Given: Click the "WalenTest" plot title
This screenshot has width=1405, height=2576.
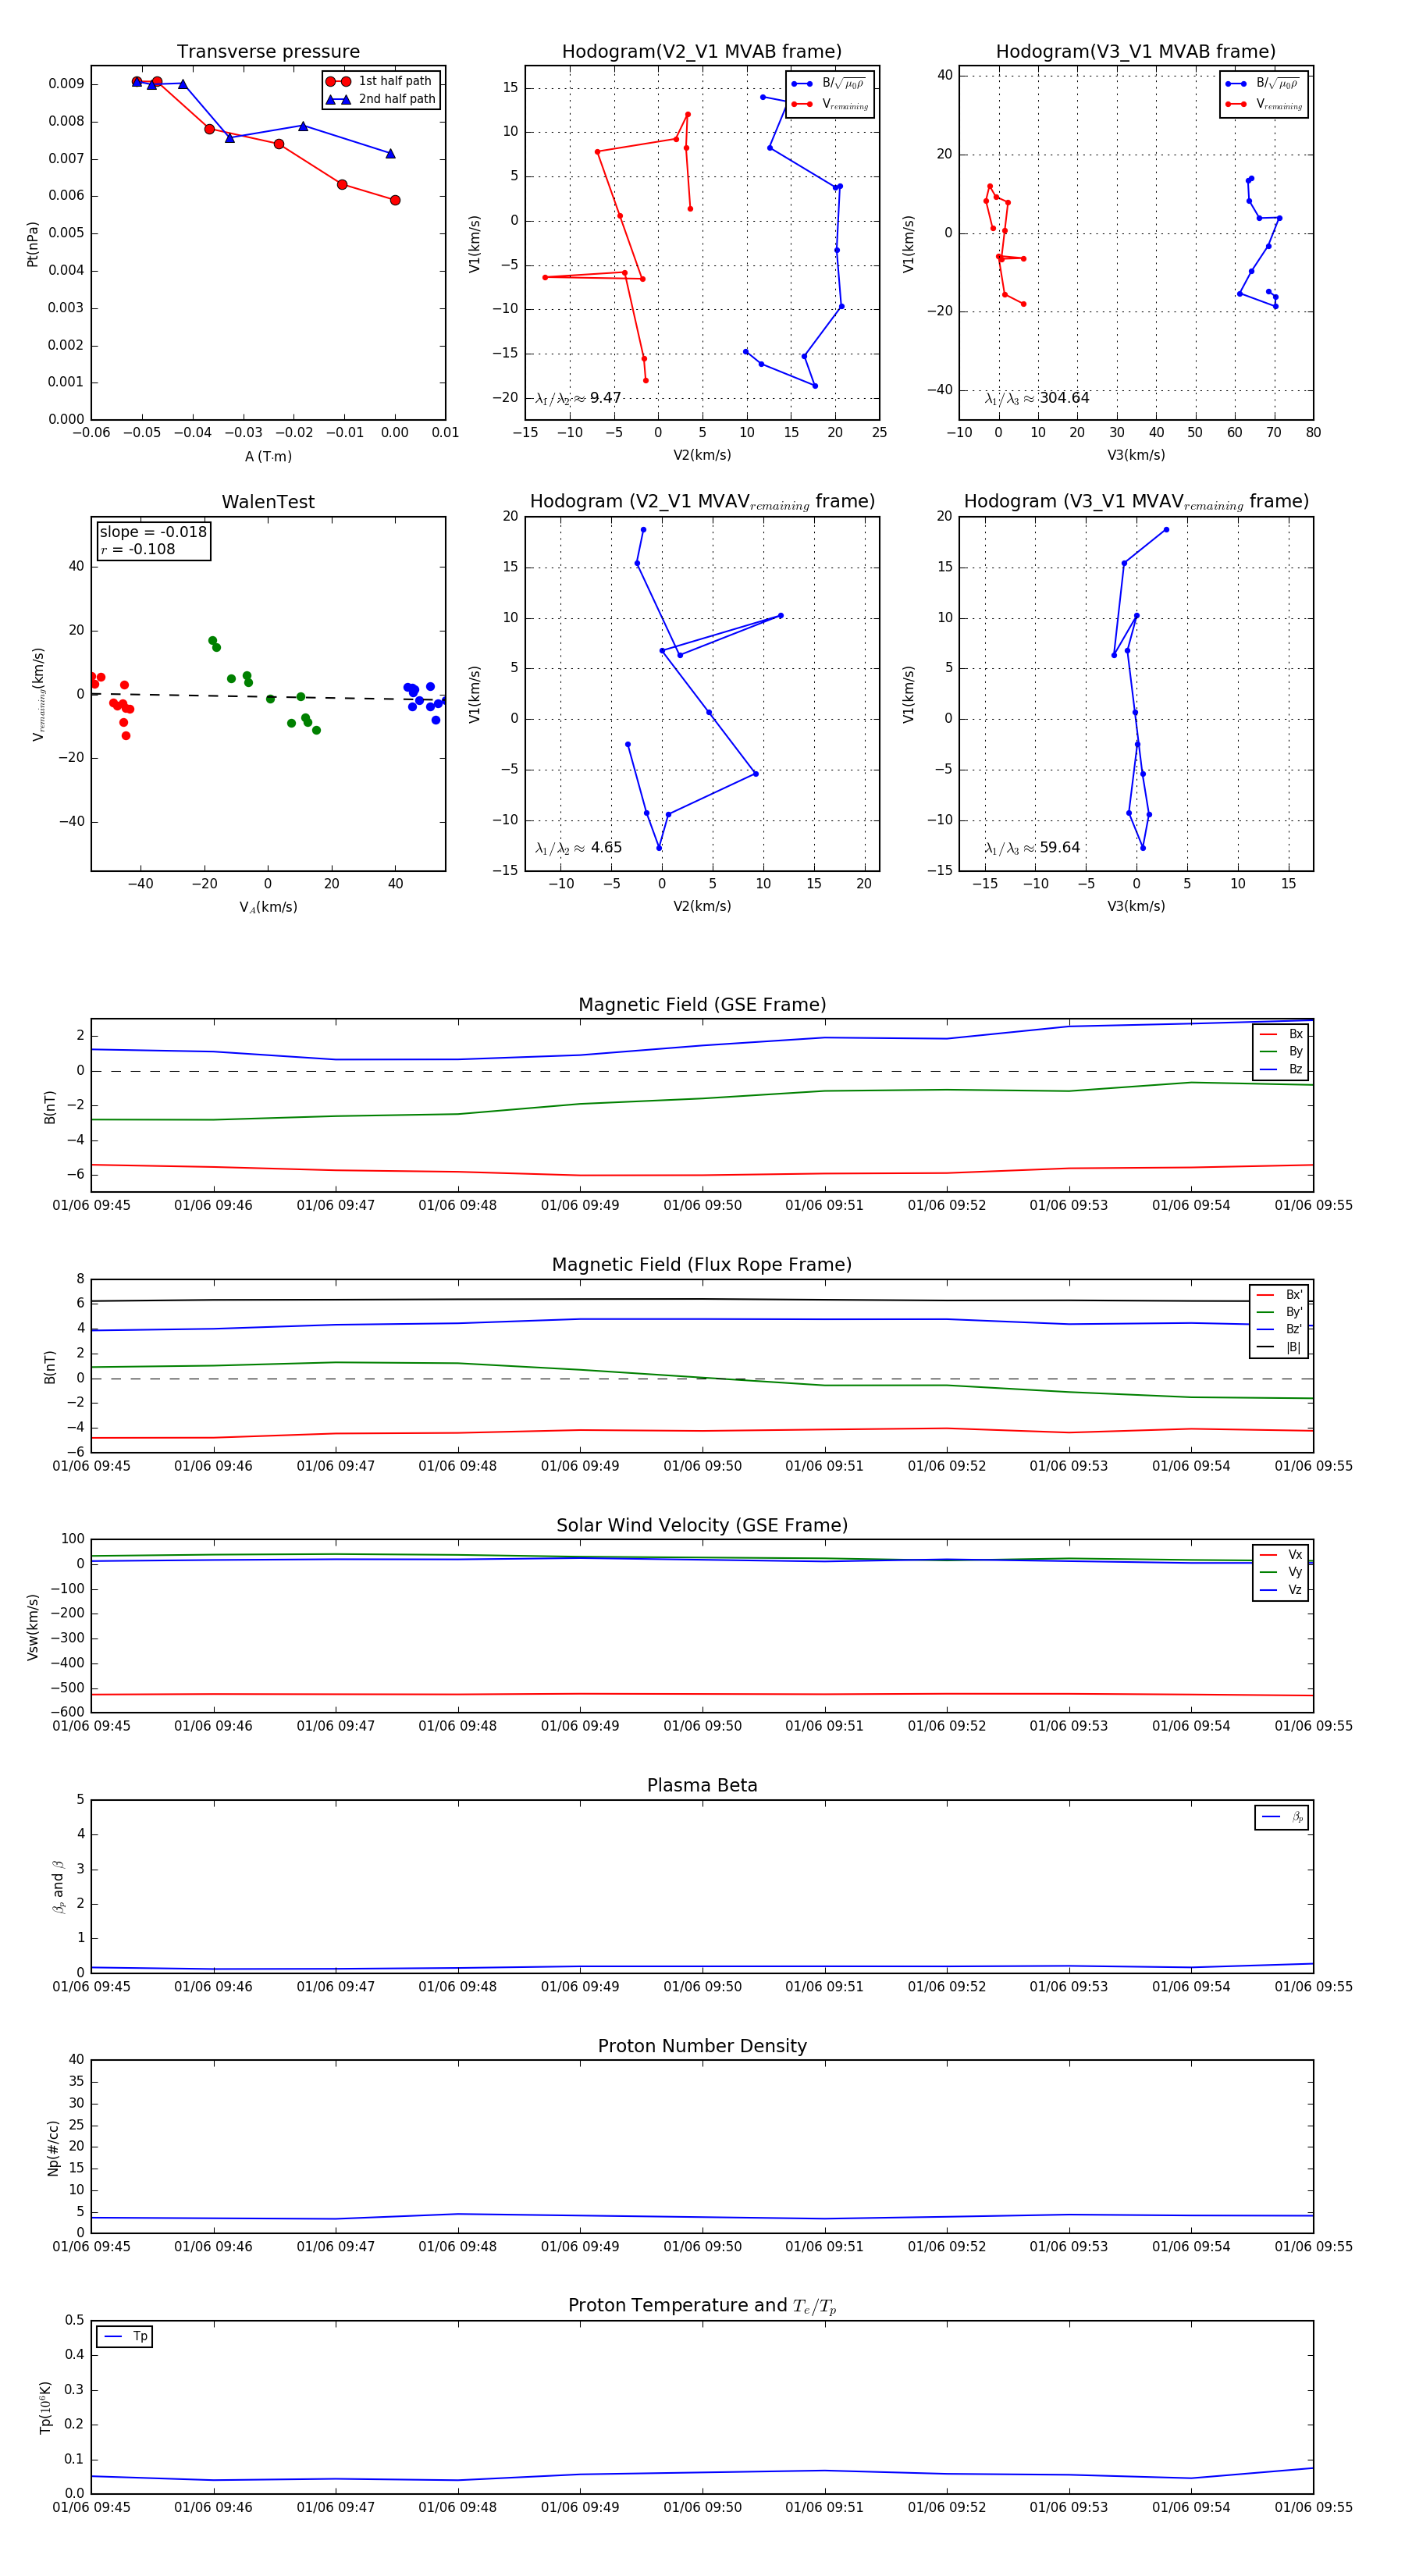Looking at the screenshot, I should coord(268,502).
